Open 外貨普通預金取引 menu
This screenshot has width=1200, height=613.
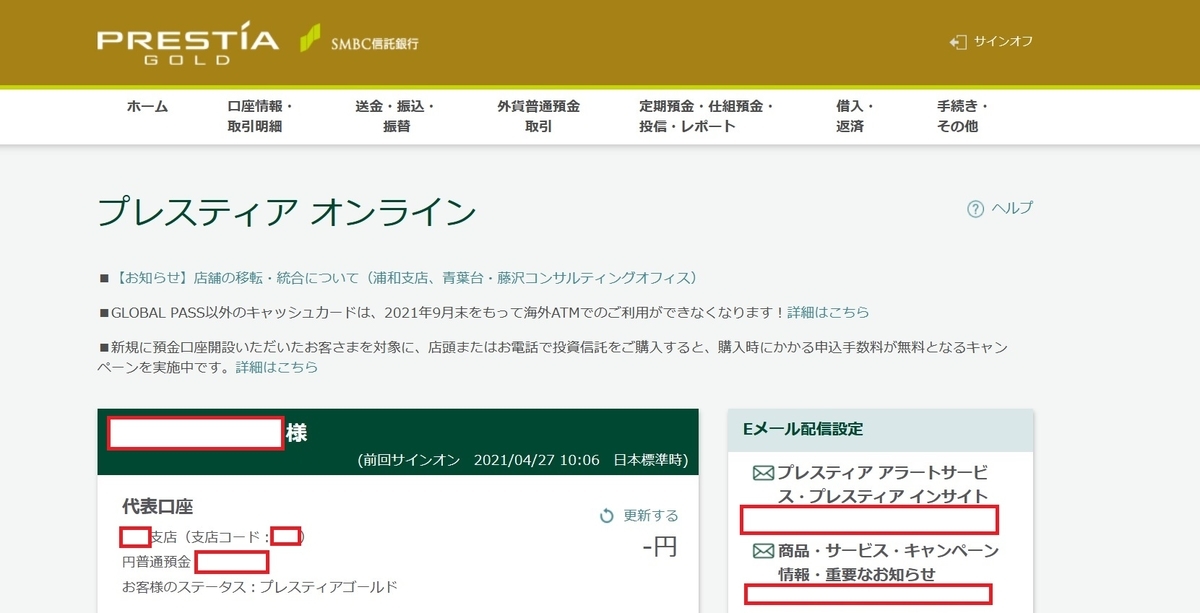click(538, 116)
